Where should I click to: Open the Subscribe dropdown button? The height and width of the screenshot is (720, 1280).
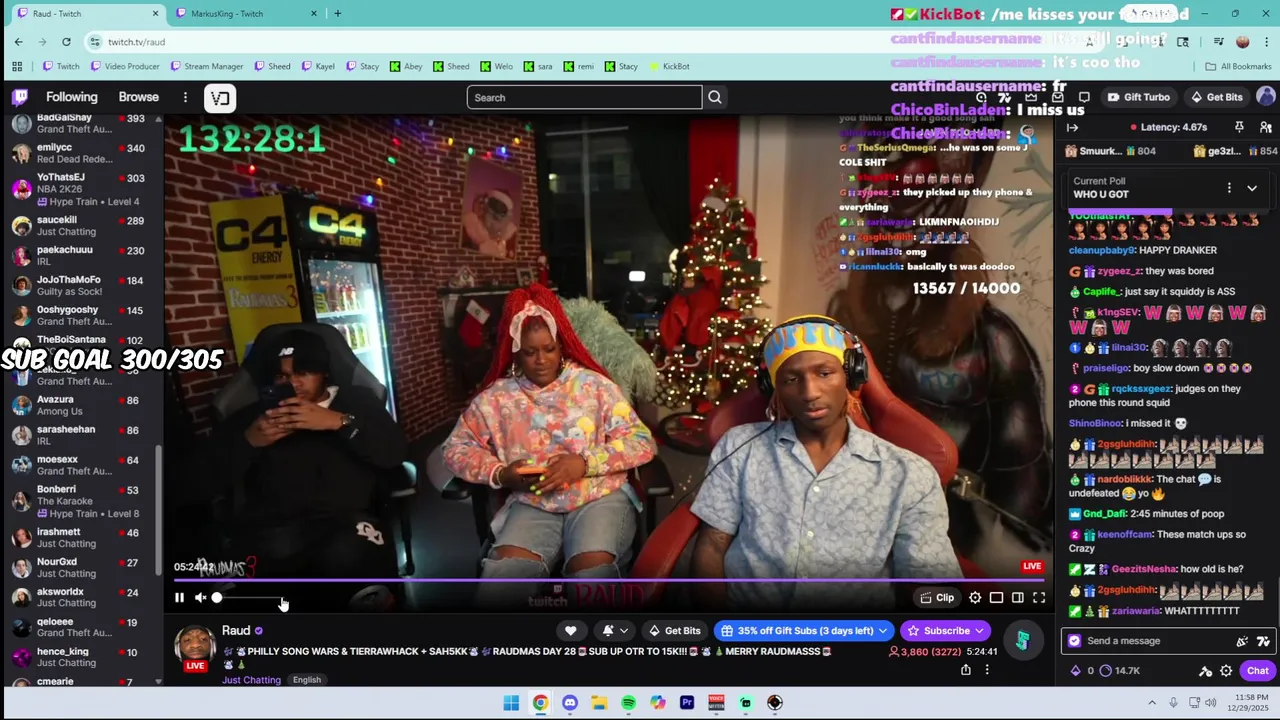(x=945, y=631)
